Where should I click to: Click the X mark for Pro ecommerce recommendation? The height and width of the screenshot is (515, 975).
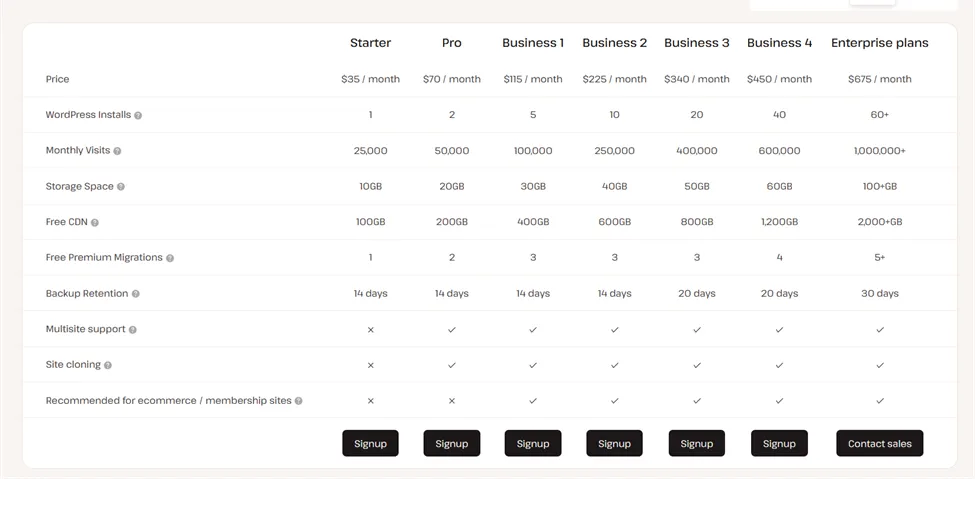(x=452, y=401)
